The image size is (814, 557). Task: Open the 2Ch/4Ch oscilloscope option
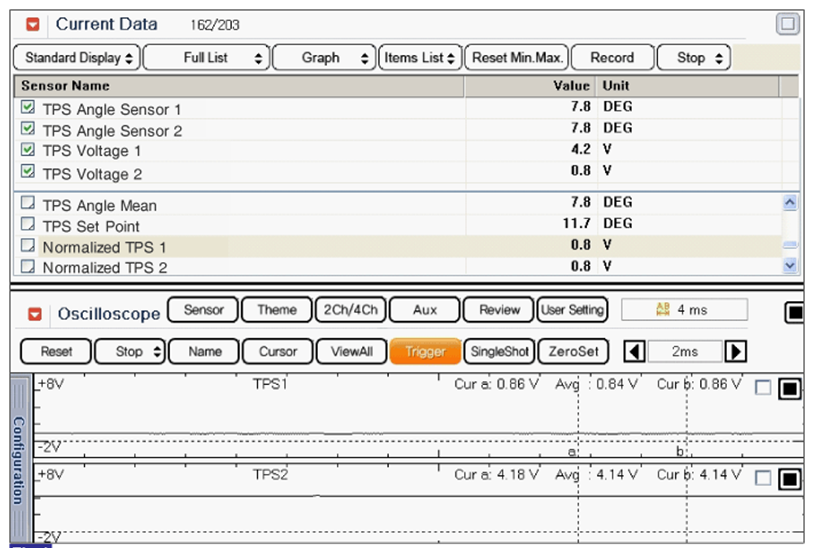349,310
